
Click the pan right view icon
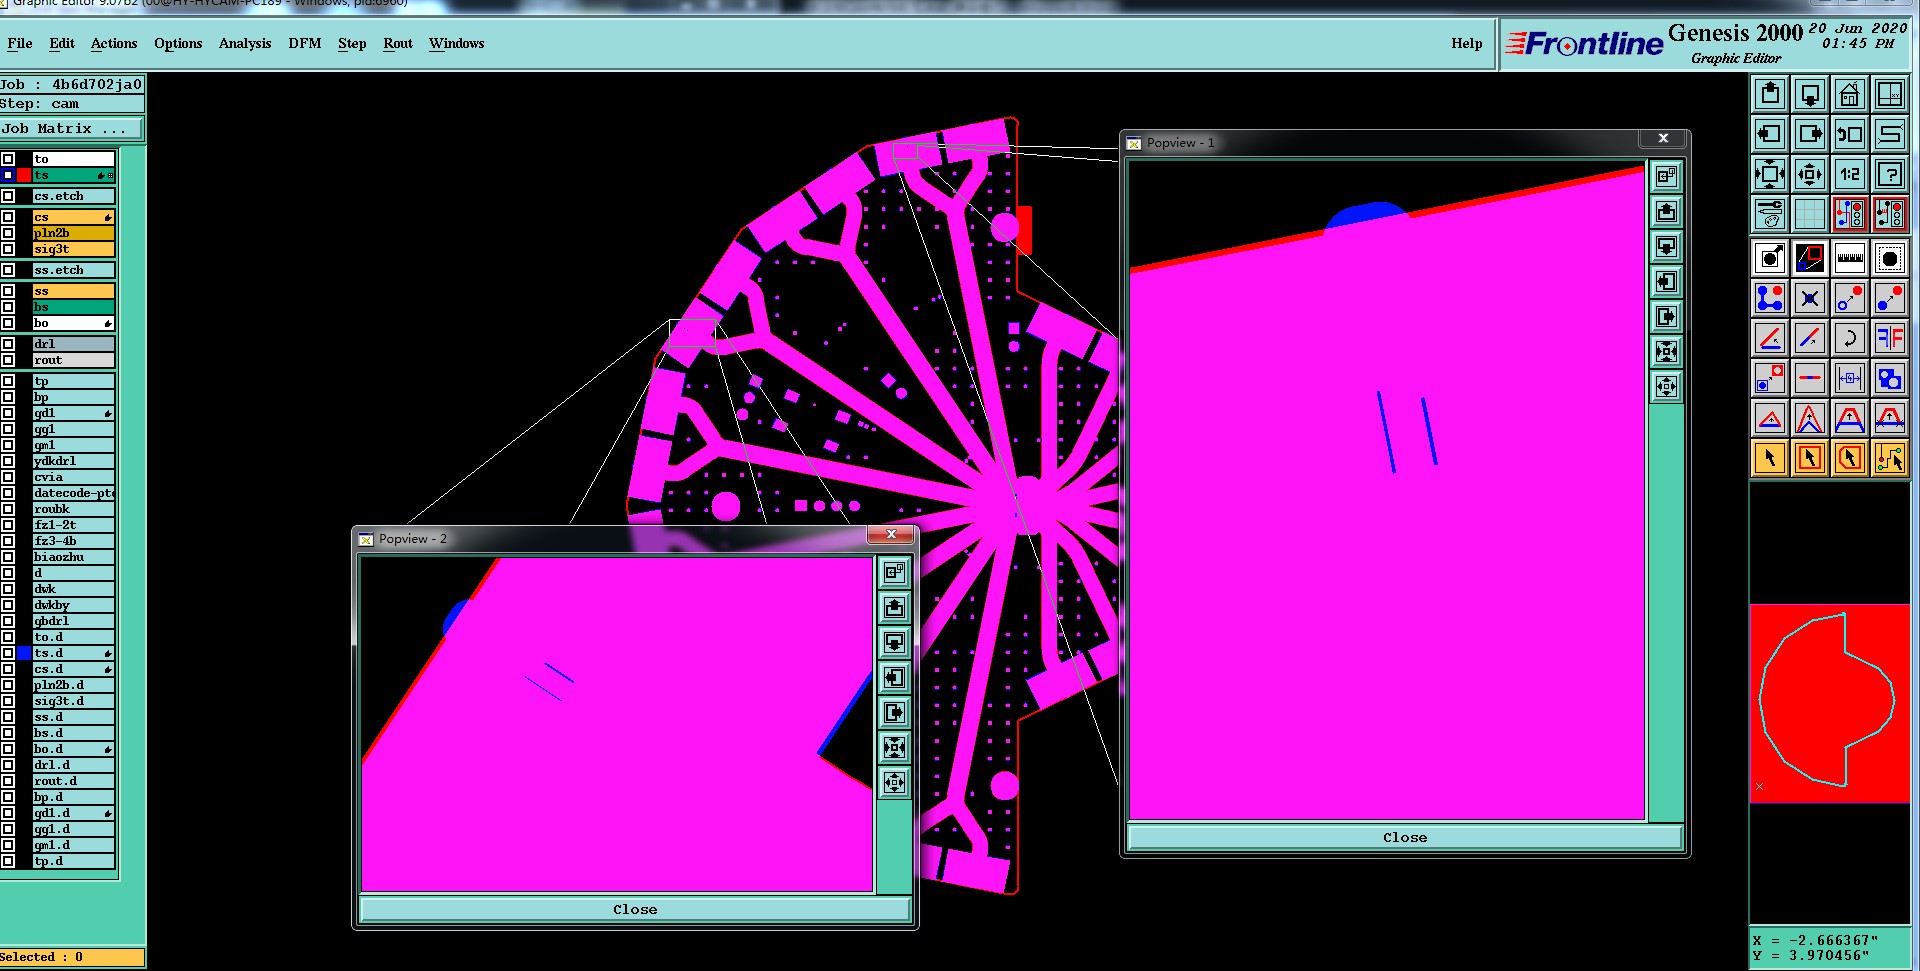pyautogui.click(x=1810, y=134)
